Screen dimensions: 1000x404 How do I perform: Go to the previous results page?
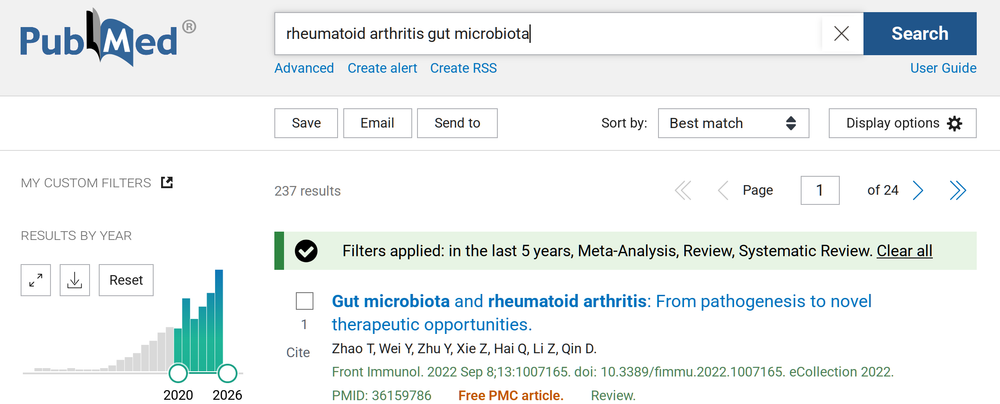click(x=723, y=190)
